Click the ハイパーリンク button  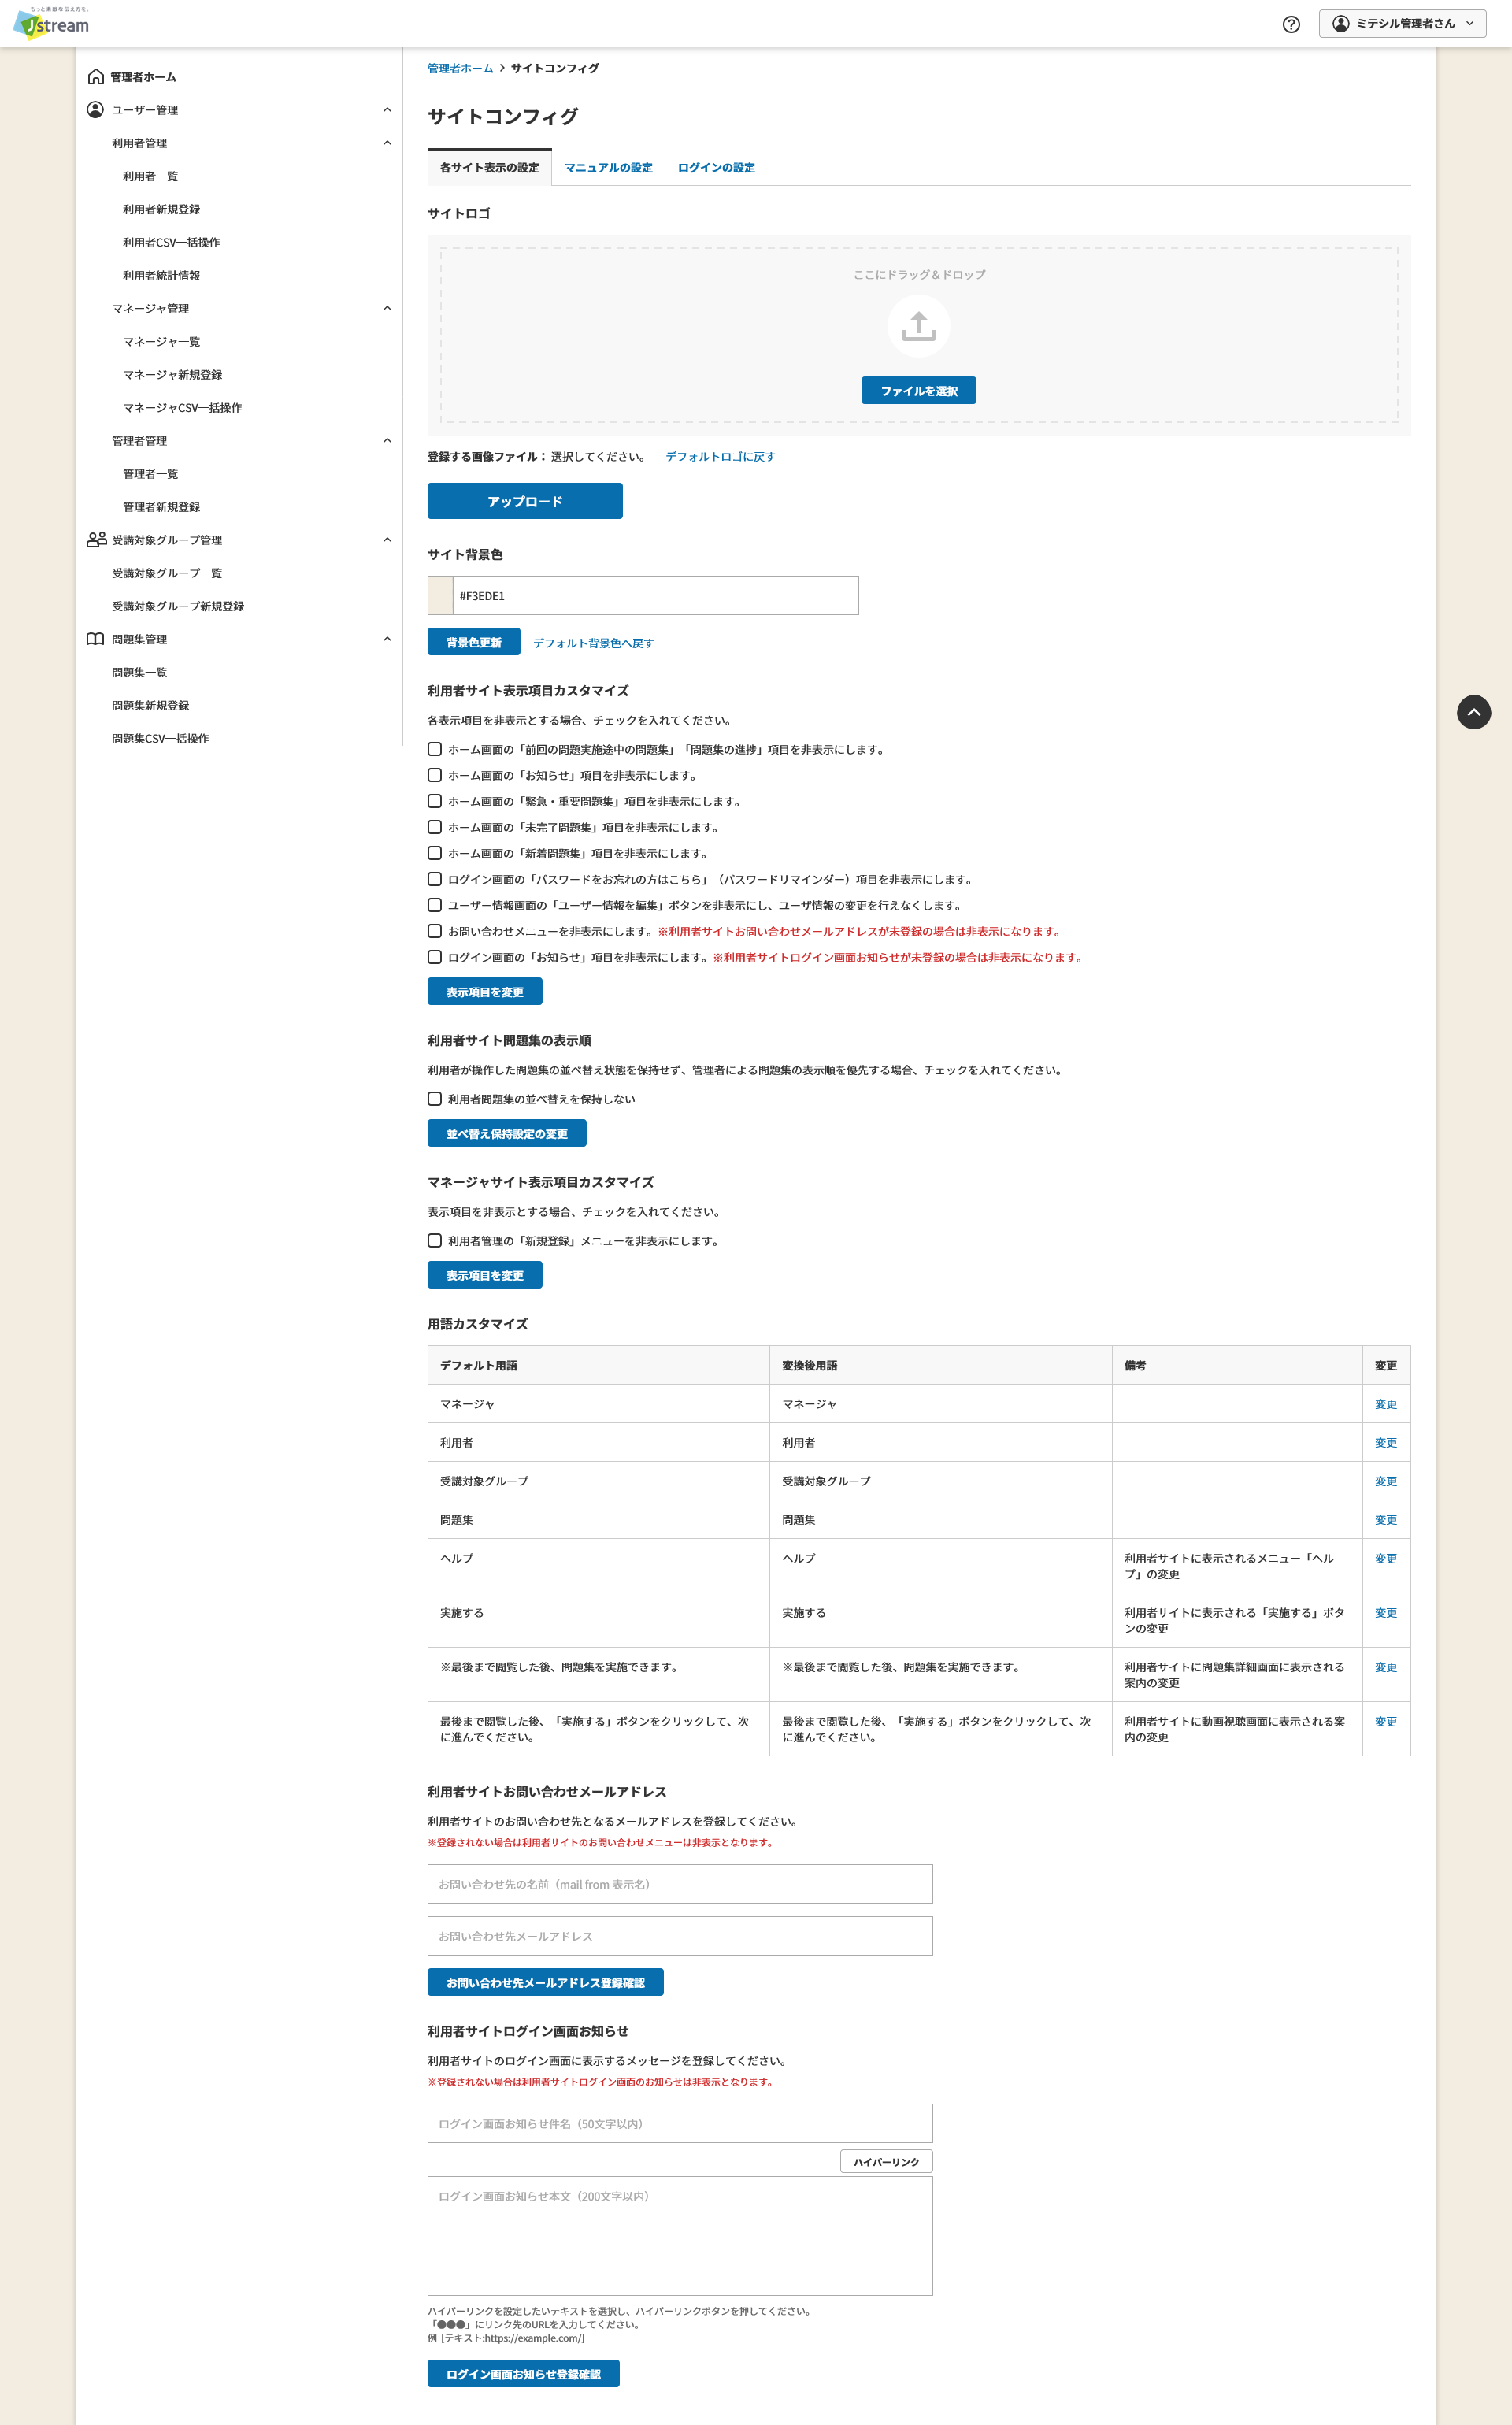tap(886, 2162)
